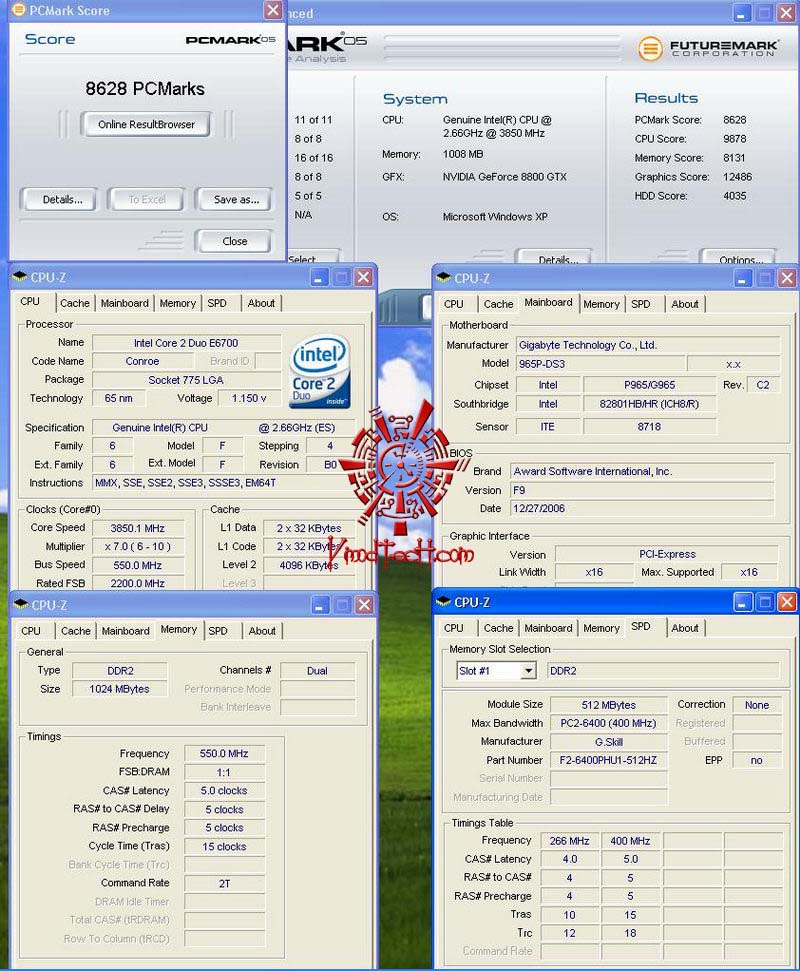The width and height of the screenshot is (800, 971).
Task: Click Cycle Time (Tras) value '15 clocks'
Action: 224,847
